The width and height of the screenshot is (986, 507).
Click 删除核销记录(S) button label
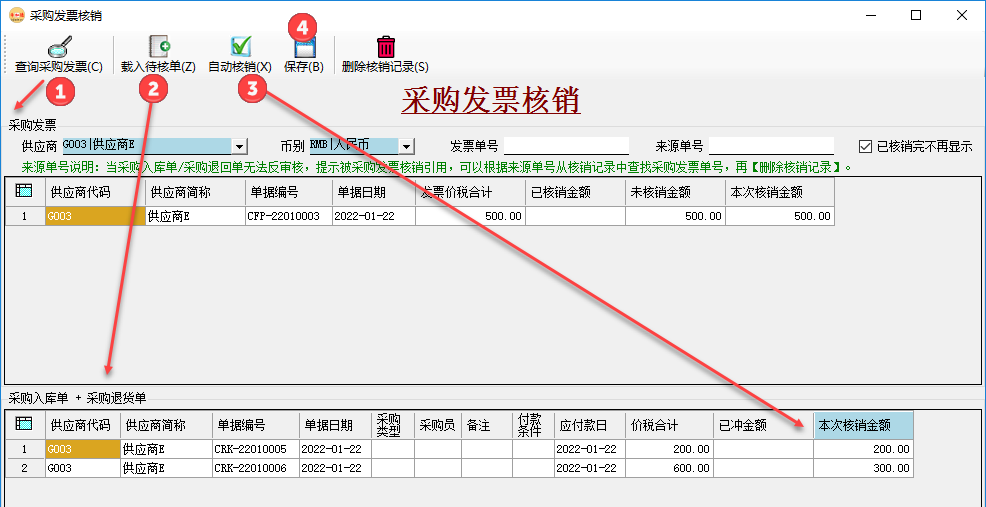coord(385,67)
